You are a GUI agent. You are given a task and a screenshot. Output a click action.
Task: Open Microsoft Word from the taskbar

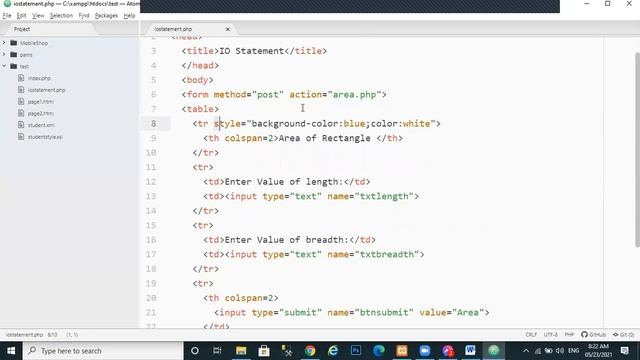coord(471,351)
